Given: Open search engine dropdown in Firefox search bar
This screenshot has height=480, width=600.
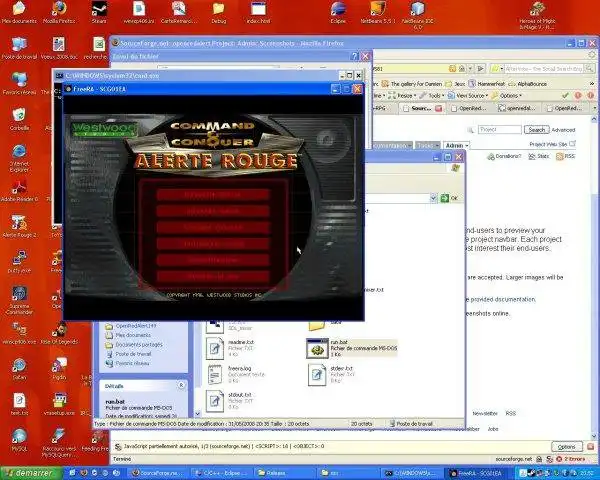Looking at the screenshot, I should pos(497,69).
